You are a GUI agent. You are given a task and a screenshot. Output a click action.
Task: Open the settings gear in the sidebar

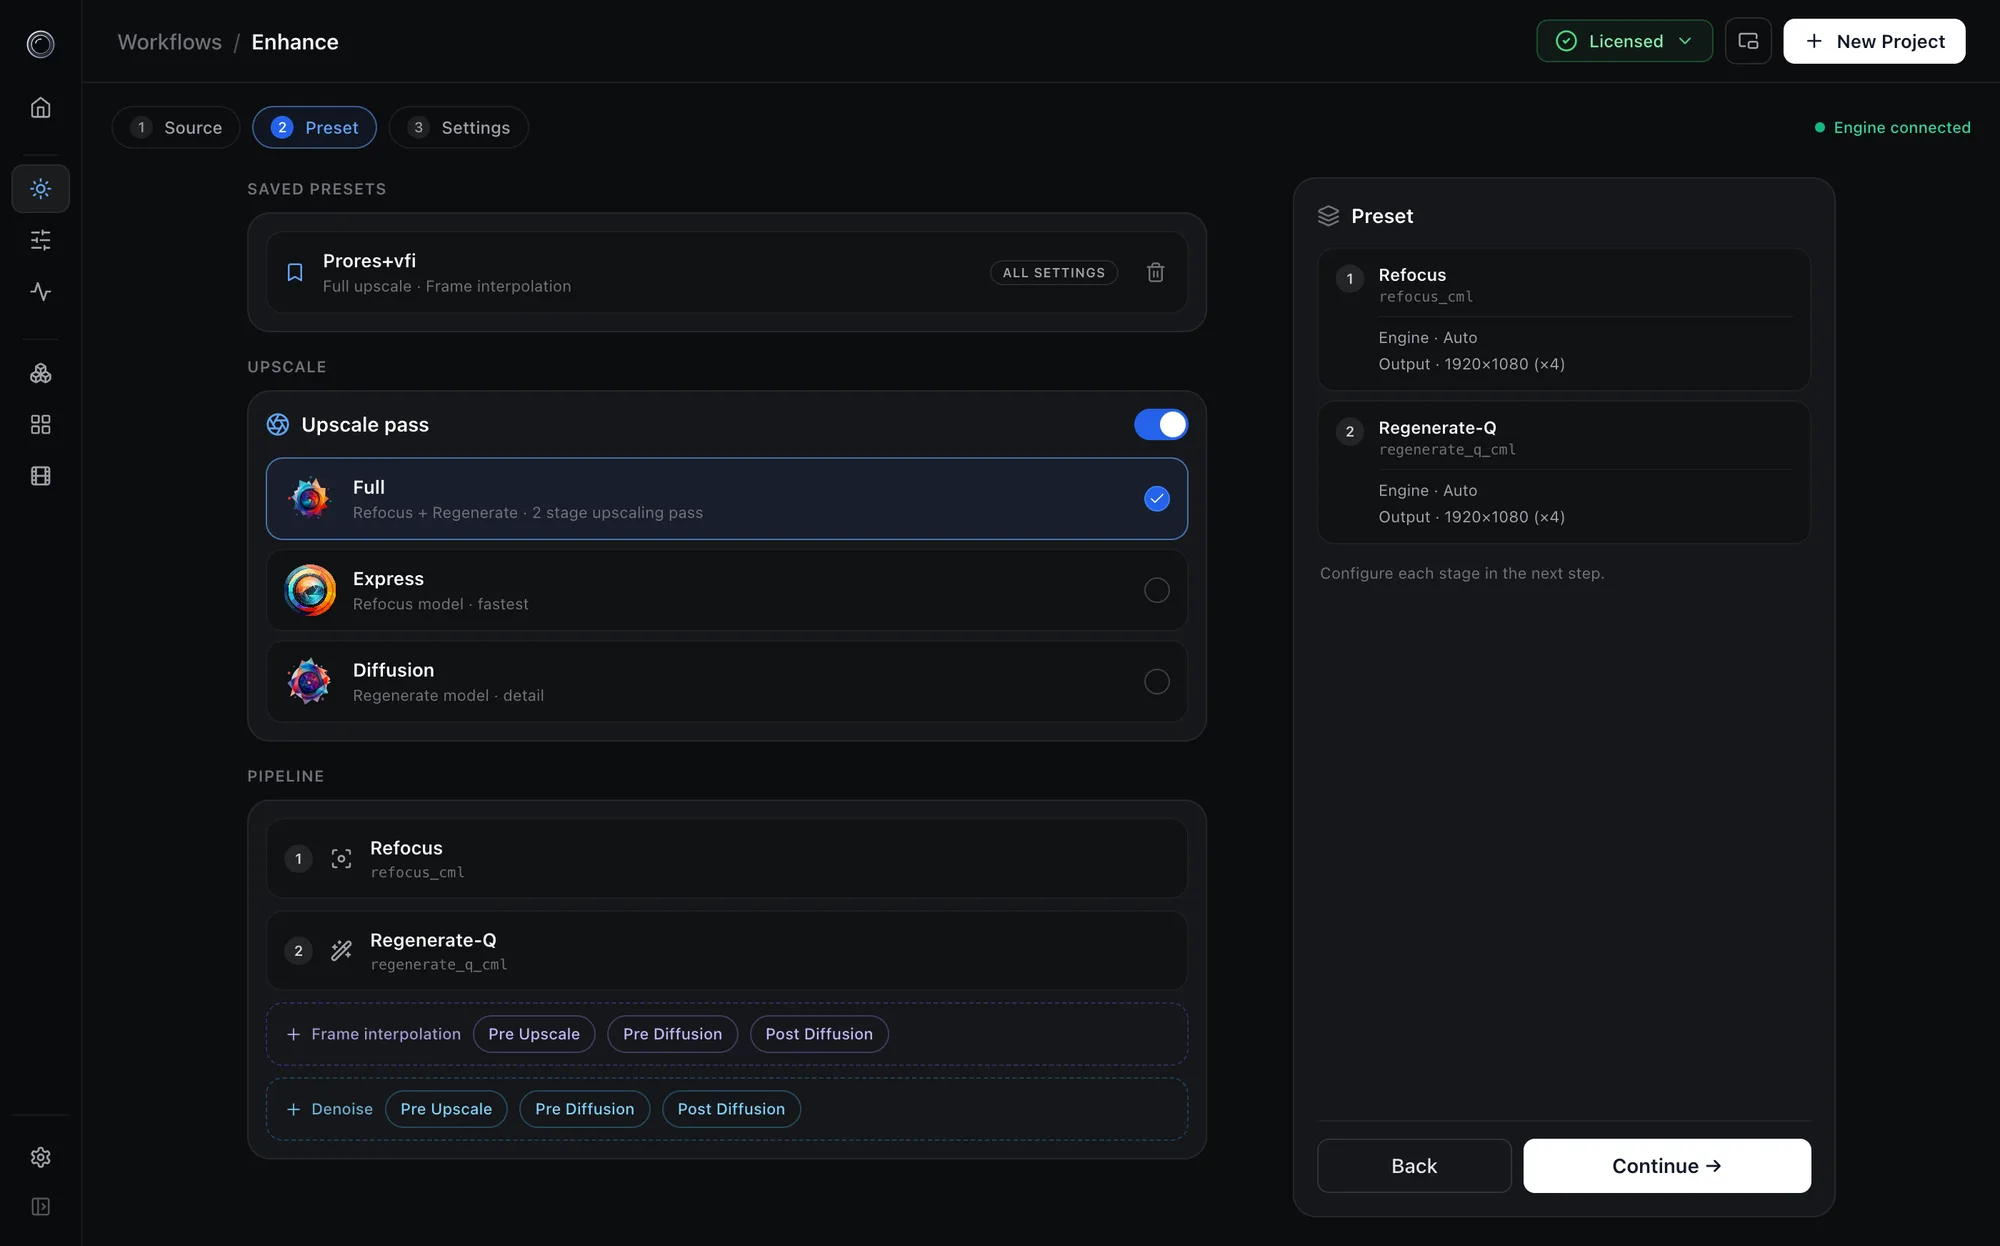pyautogui.click(x=40, y=1157)
